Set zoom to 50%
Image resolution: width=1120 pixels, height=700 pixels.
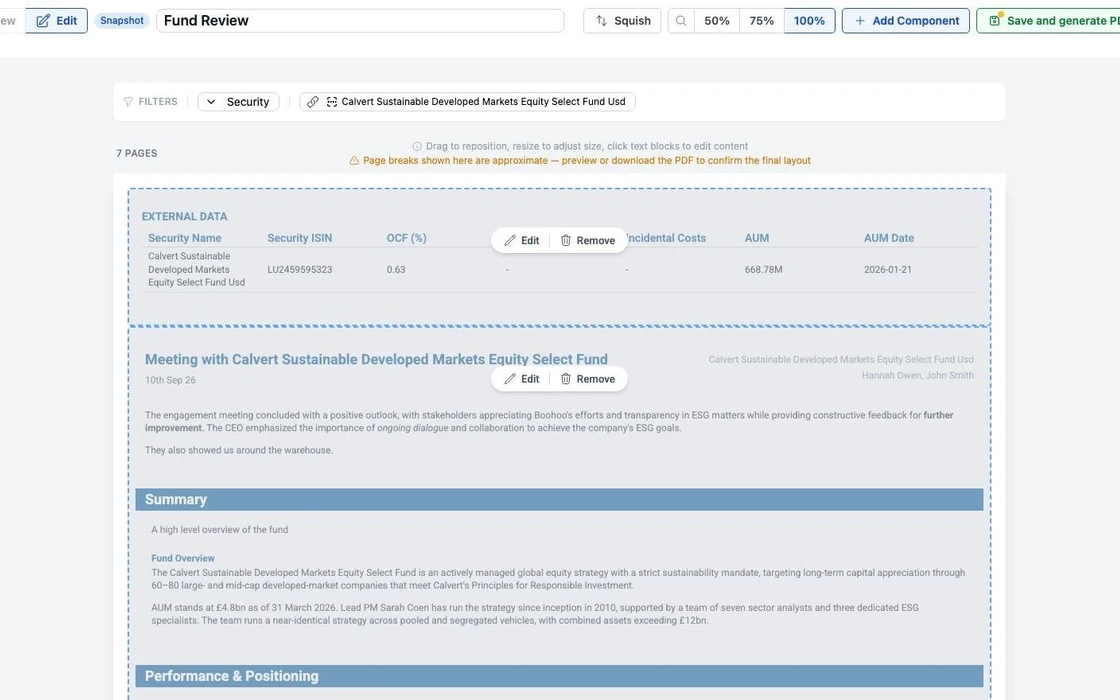tap(716, 21)
